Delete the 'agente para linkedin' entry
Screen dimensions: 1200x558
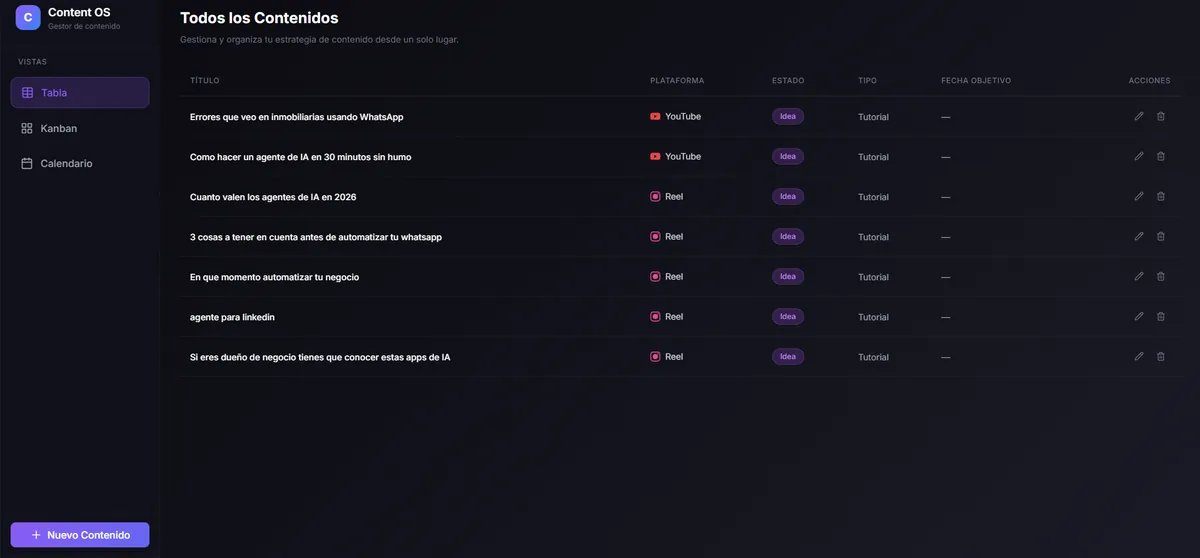click(x=1161, y=316)
